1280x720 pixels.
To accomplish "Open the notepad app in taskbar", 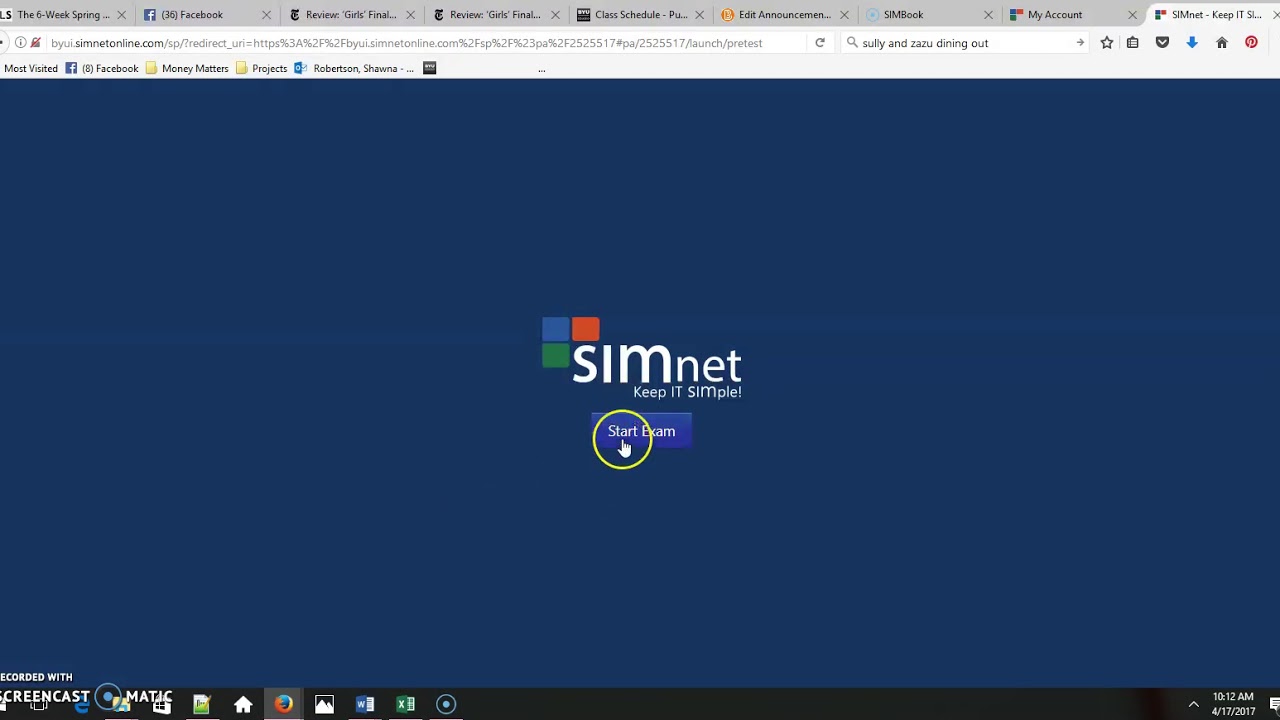I will pos(202,704).
